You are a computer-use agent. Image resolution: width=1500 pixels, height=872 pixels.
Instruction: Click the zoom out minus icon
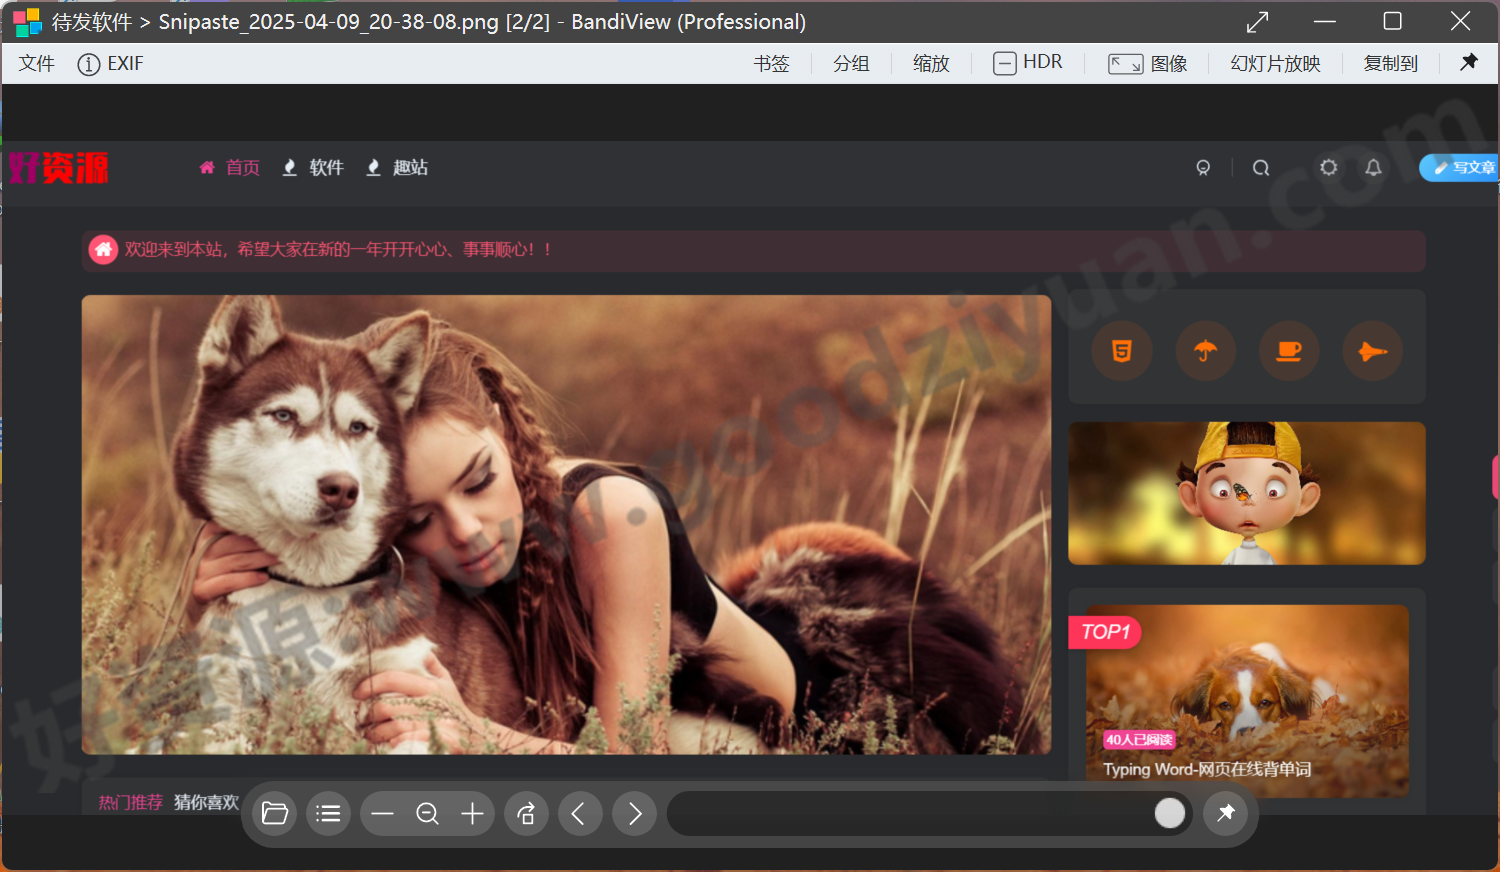[382, 814]
